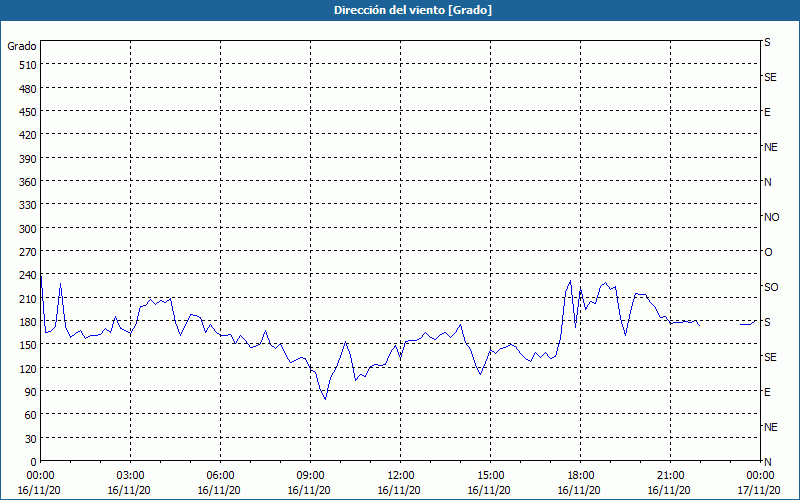Image resolution: width=800 pixels, height=500 pixels.
Task: Click the 300 y-axis tick label
Action: pyautogui.click(x=28, y=229)
